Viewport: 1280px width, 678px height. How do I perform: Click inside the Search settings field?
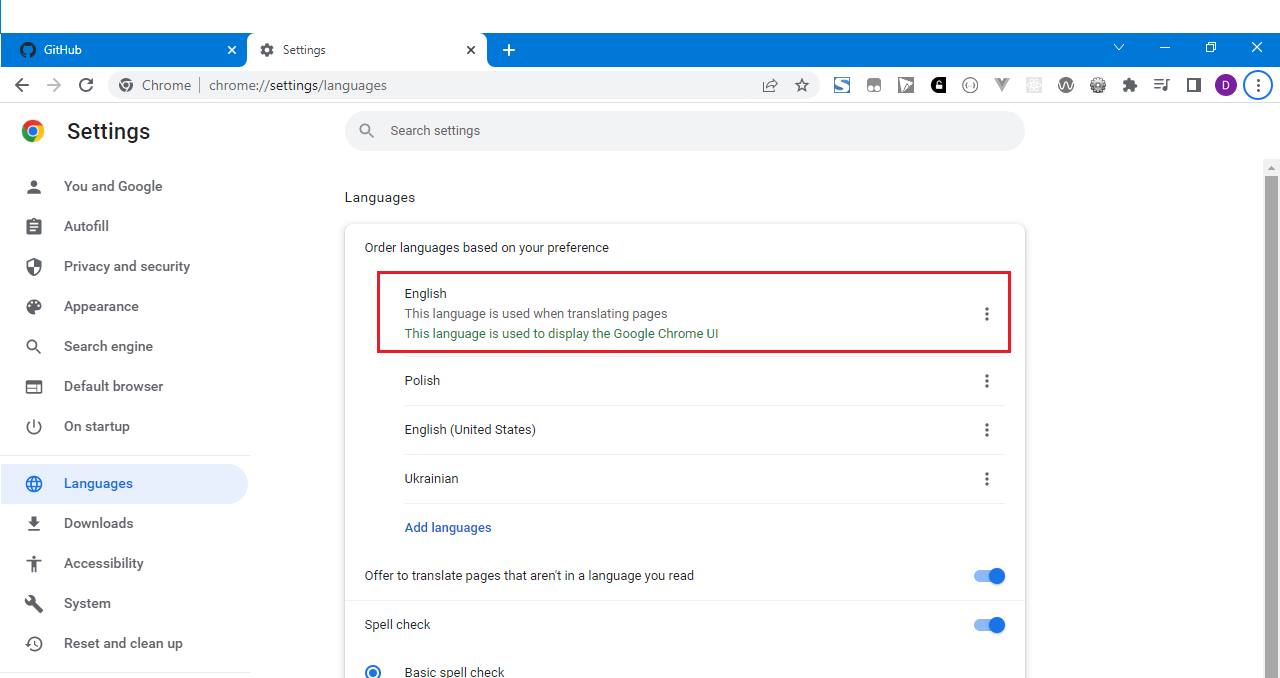pos(685,130)
